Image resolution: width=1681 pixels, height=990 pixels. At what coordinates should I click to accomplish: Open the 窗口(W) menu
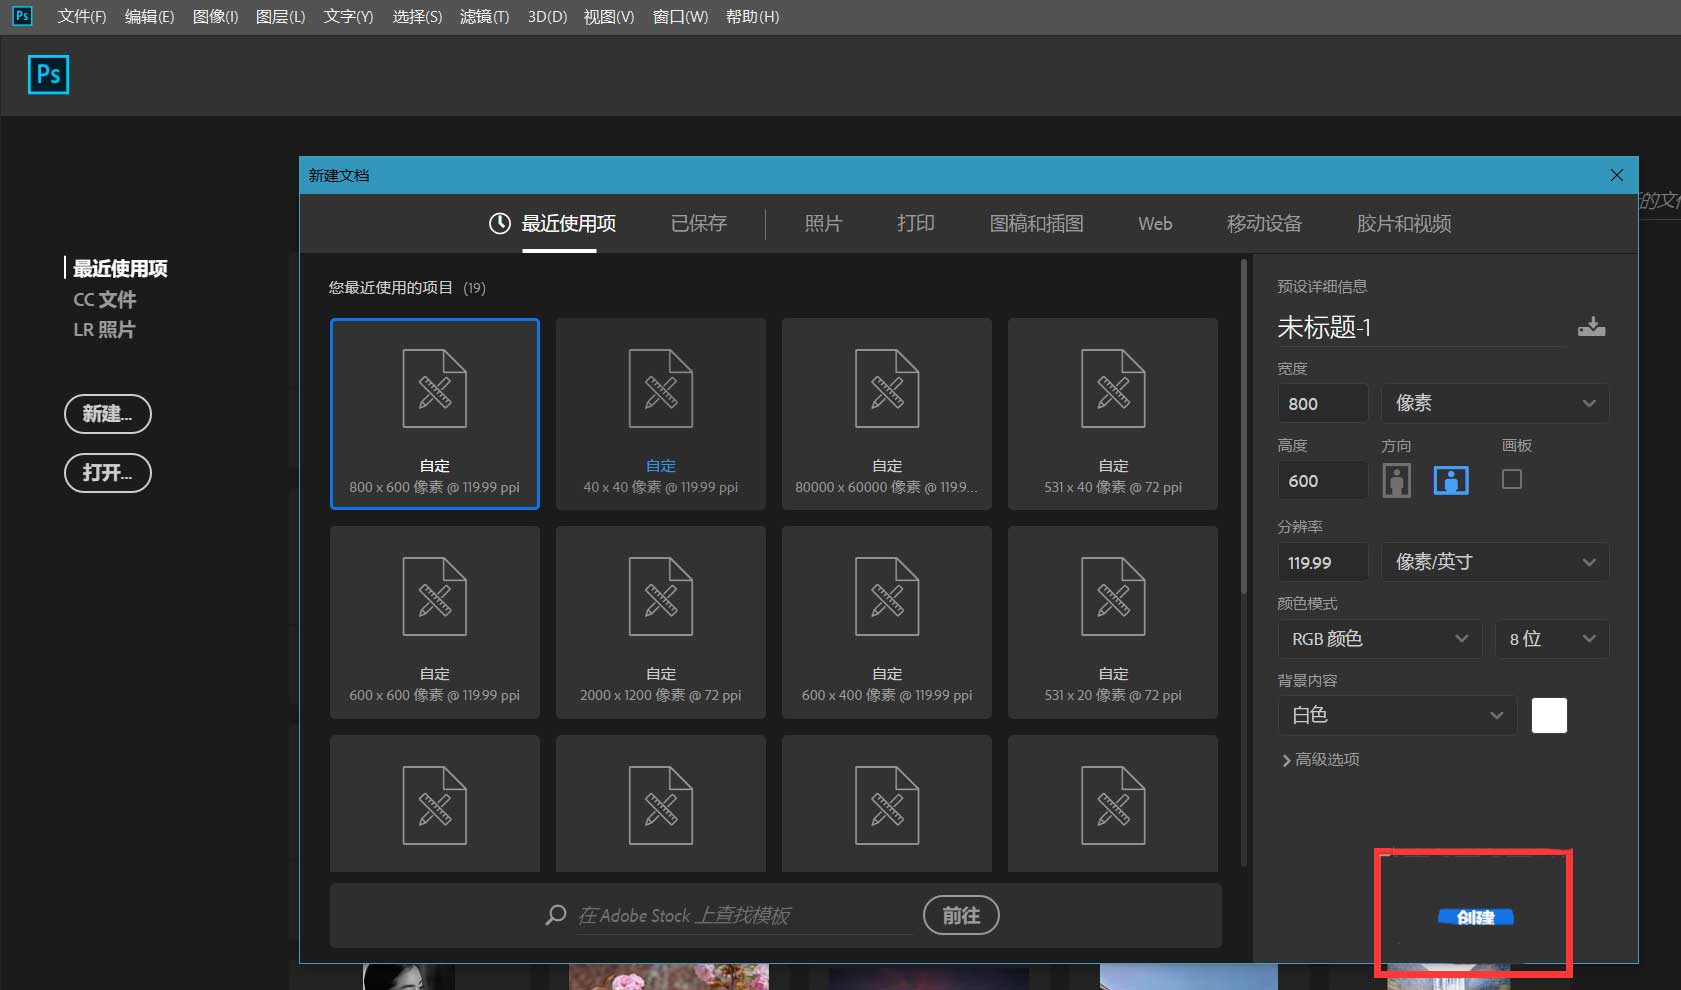pos(680,16)
